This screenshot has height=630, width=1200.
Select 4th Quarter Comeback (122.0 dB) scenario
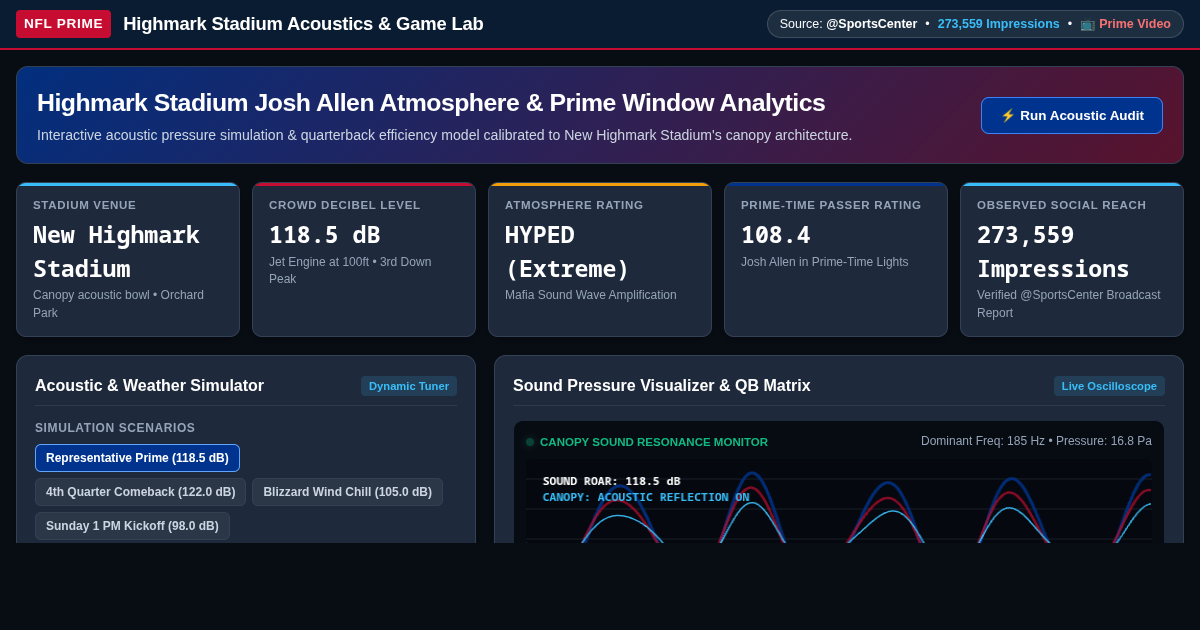(140, 492)
